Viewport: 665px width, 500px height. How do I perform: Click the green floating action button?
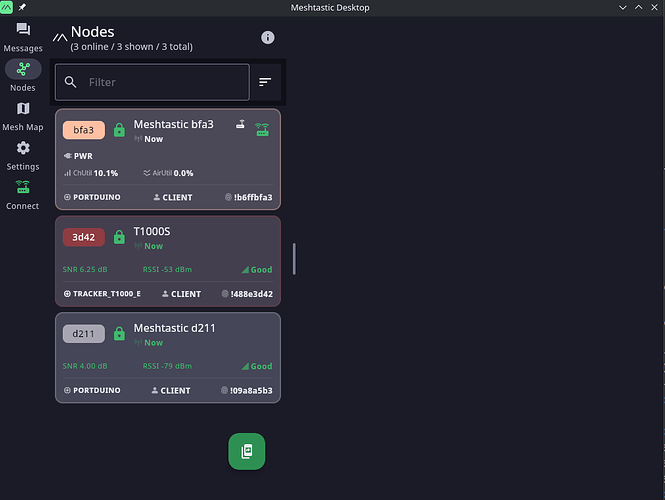[247, 451]
